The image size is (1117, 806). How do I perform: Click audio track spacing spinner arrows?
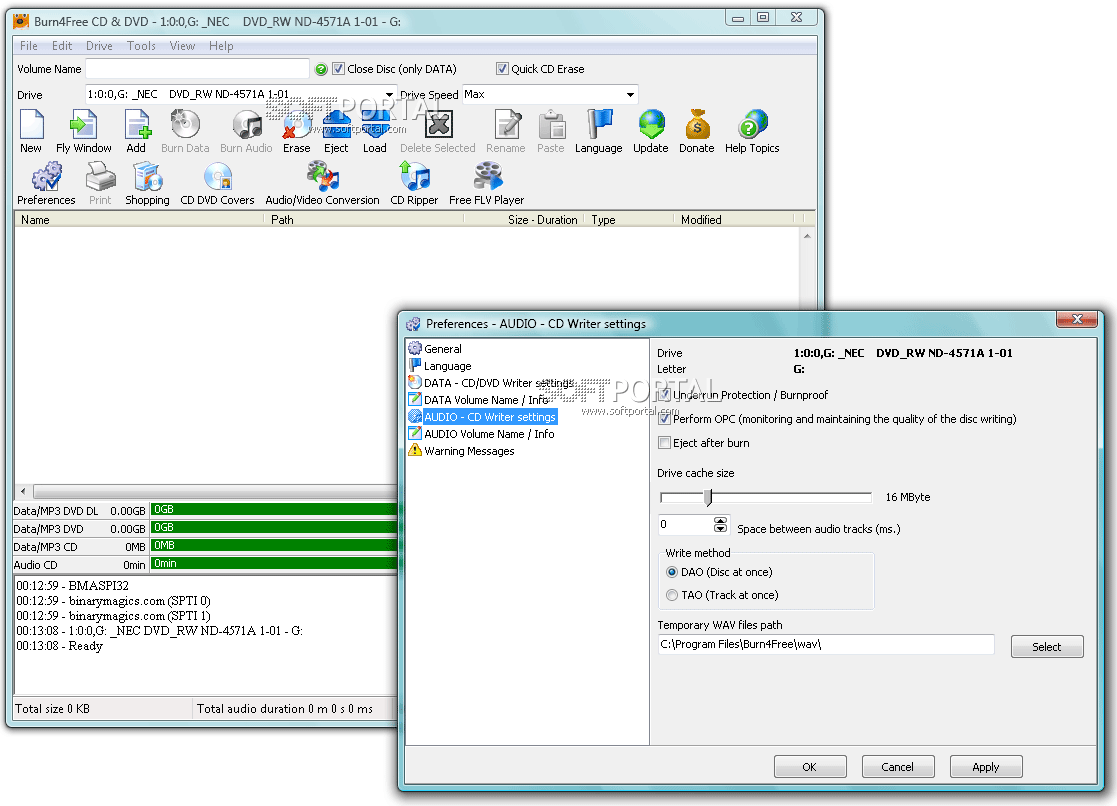(x=721, y=525)
